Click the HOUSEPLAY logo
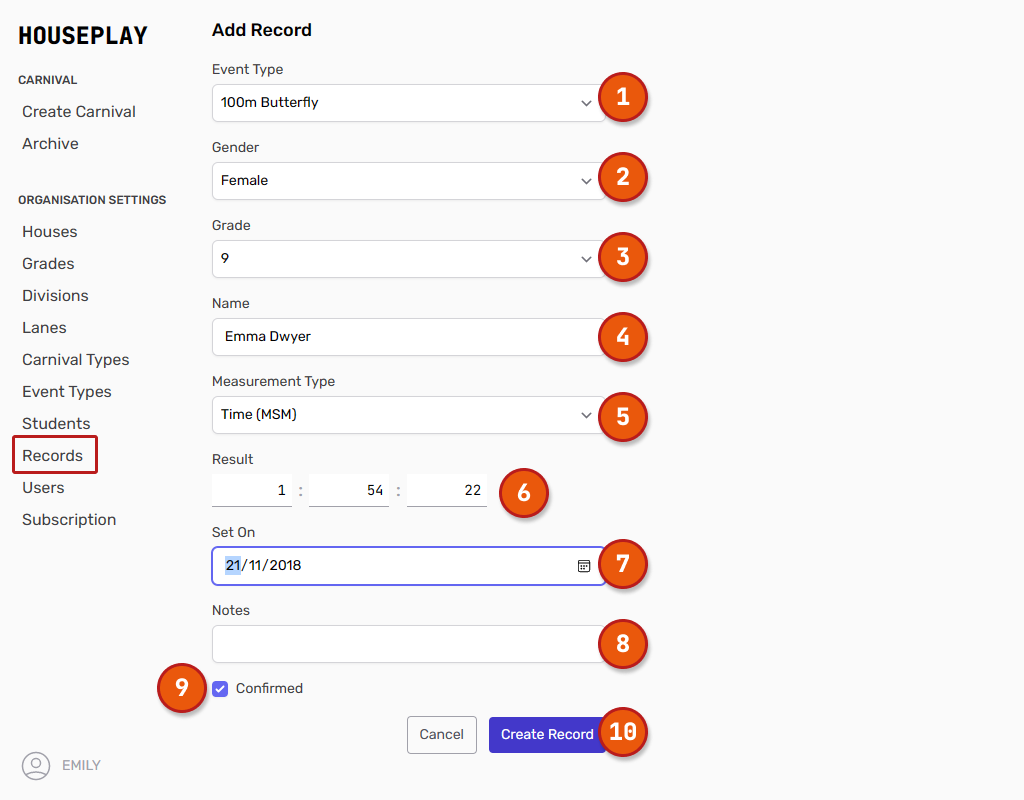Viewport: 1024px width, 800px height. coord(83,36)
